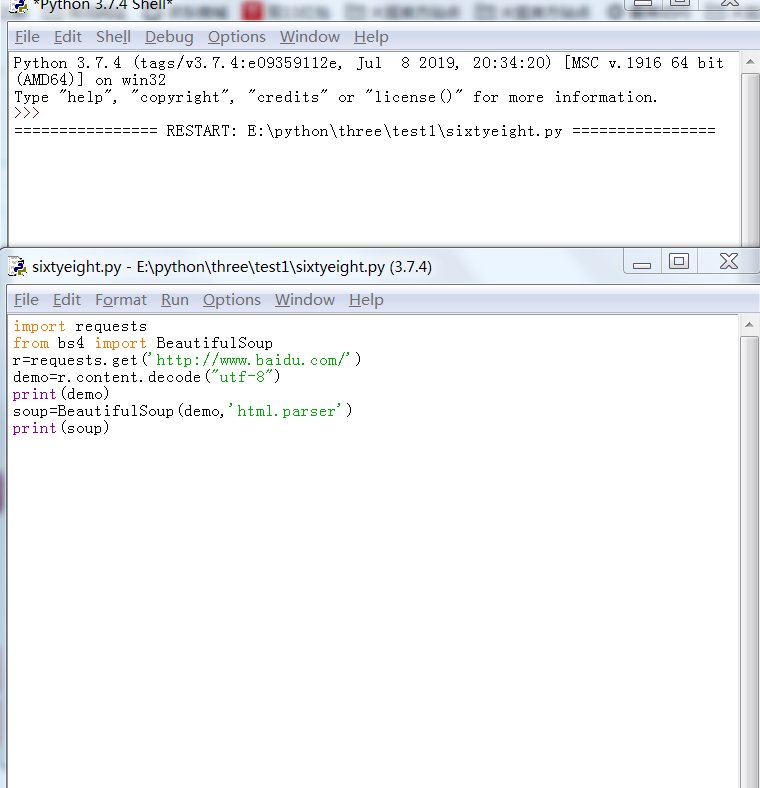Open the editor window's Window menu
The image size is (760, 788).
305,300
